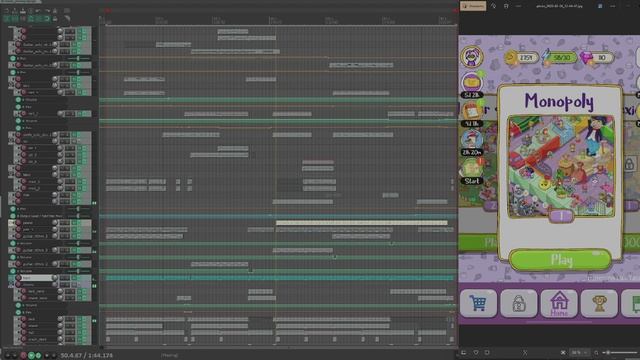The image size is (640, 360).
Task: Click the player avatar icon in game image
Action: (x=472, y=56)
